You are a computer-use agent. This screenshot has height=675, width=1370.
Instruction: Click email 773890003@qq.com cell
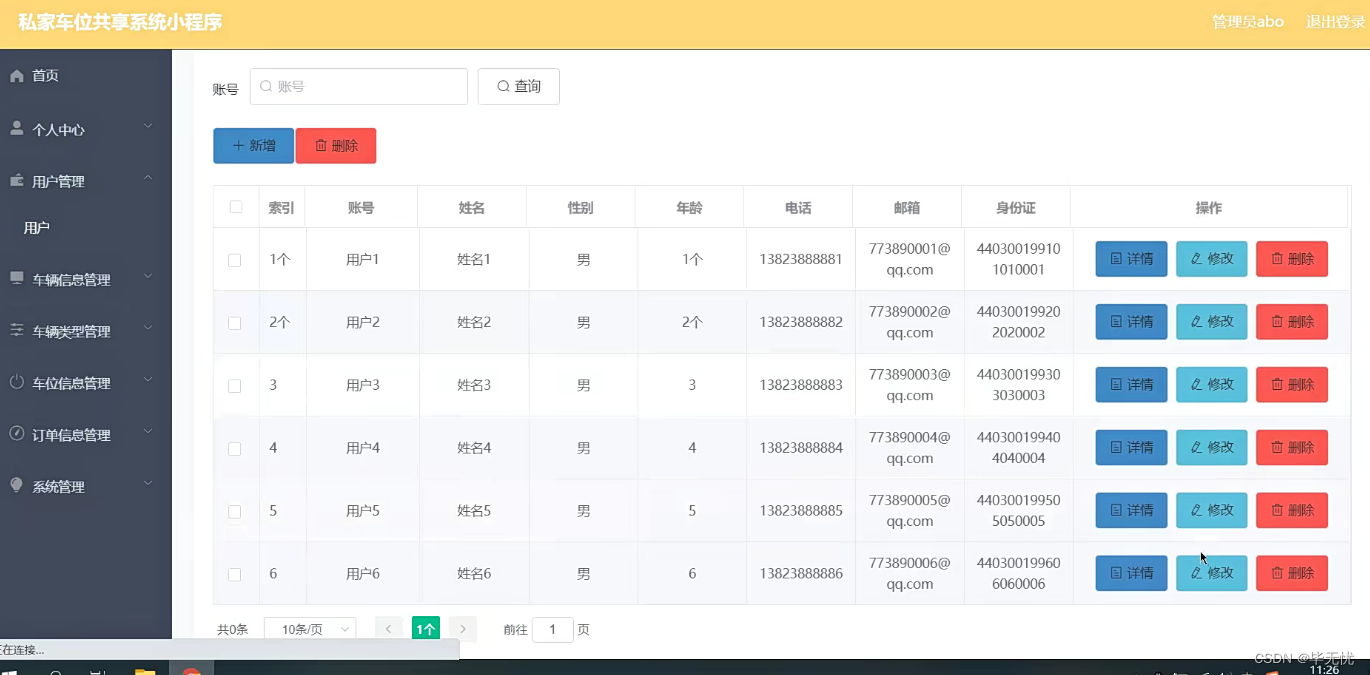909,385
